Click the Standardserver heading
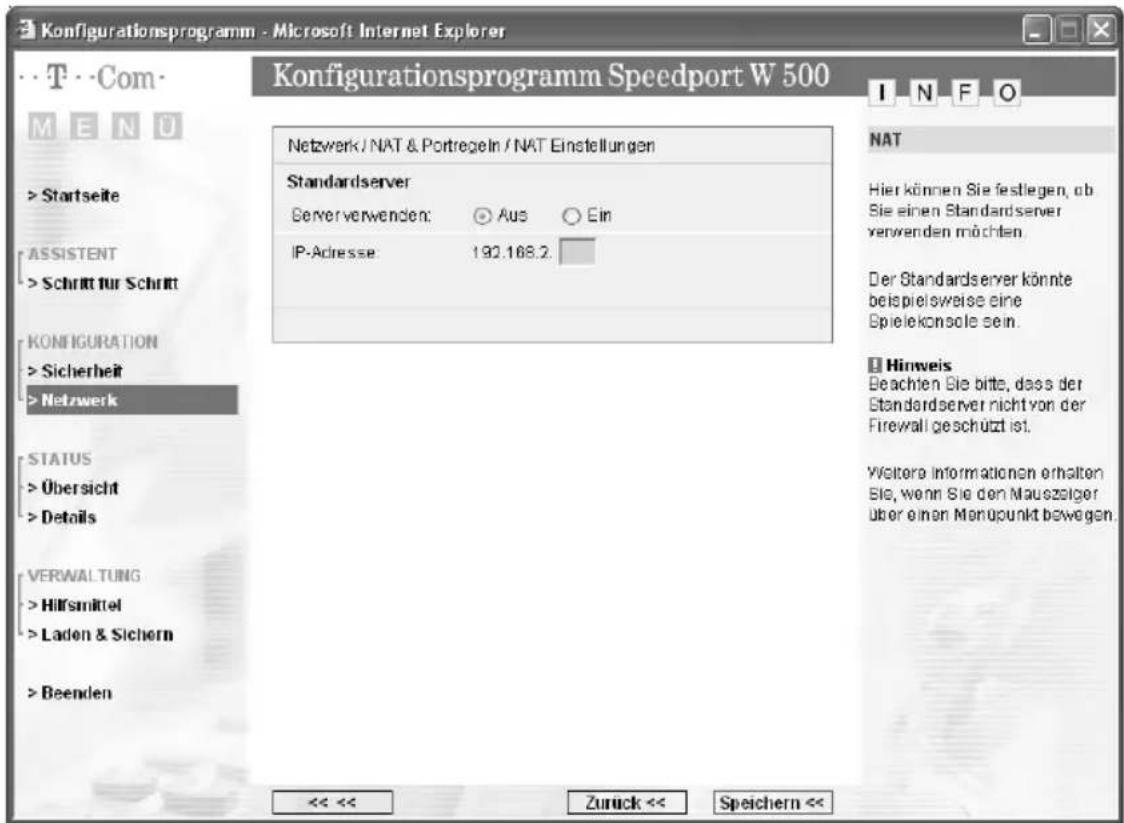This screenshot has height=823, width=1124. coord(348,182)
